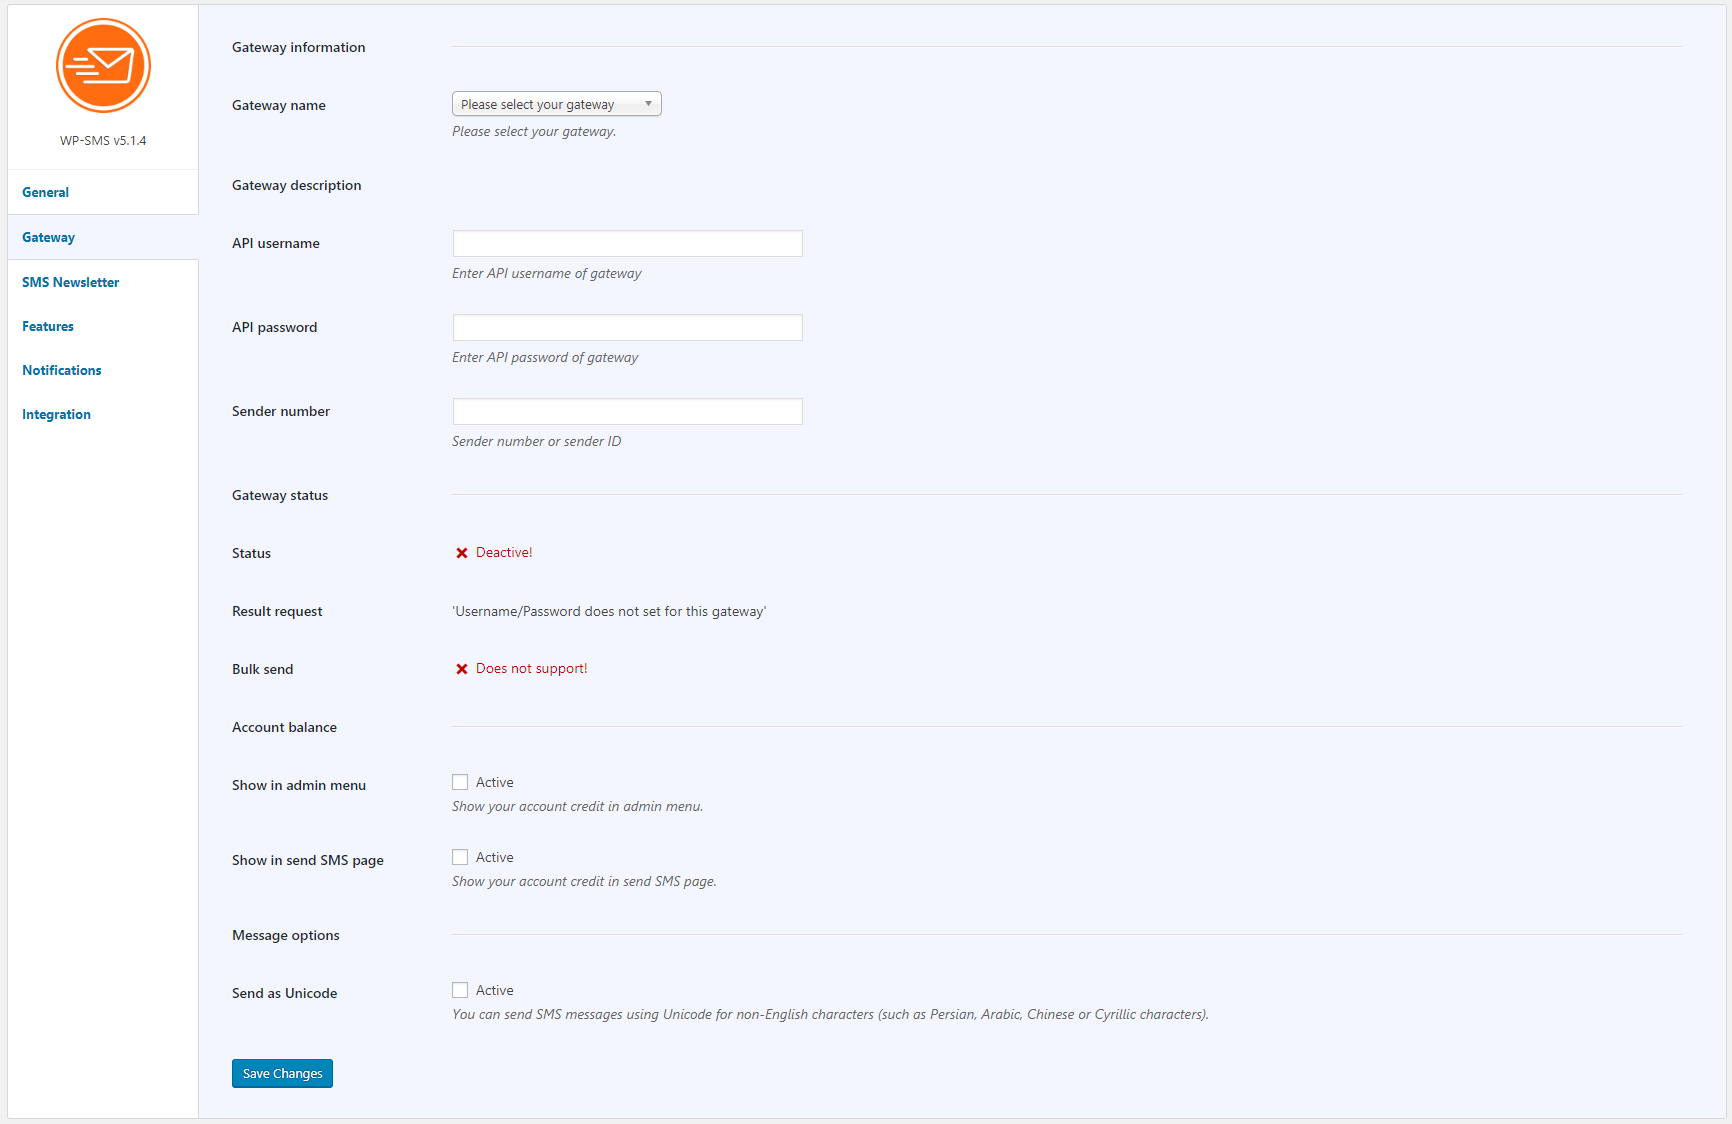Viewport: 1732px width, 1124px height.
Task: Click the Username/Password result request message
Action: click(609, 611)
